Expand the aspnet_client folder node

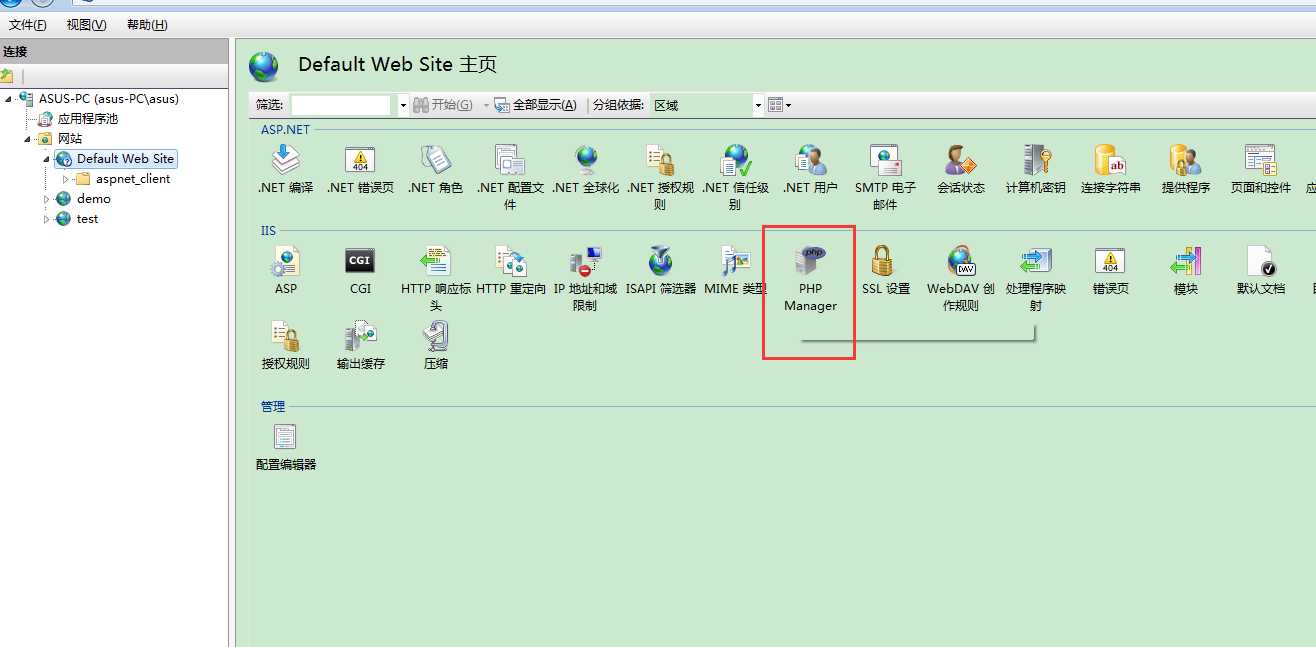[66, 179]
